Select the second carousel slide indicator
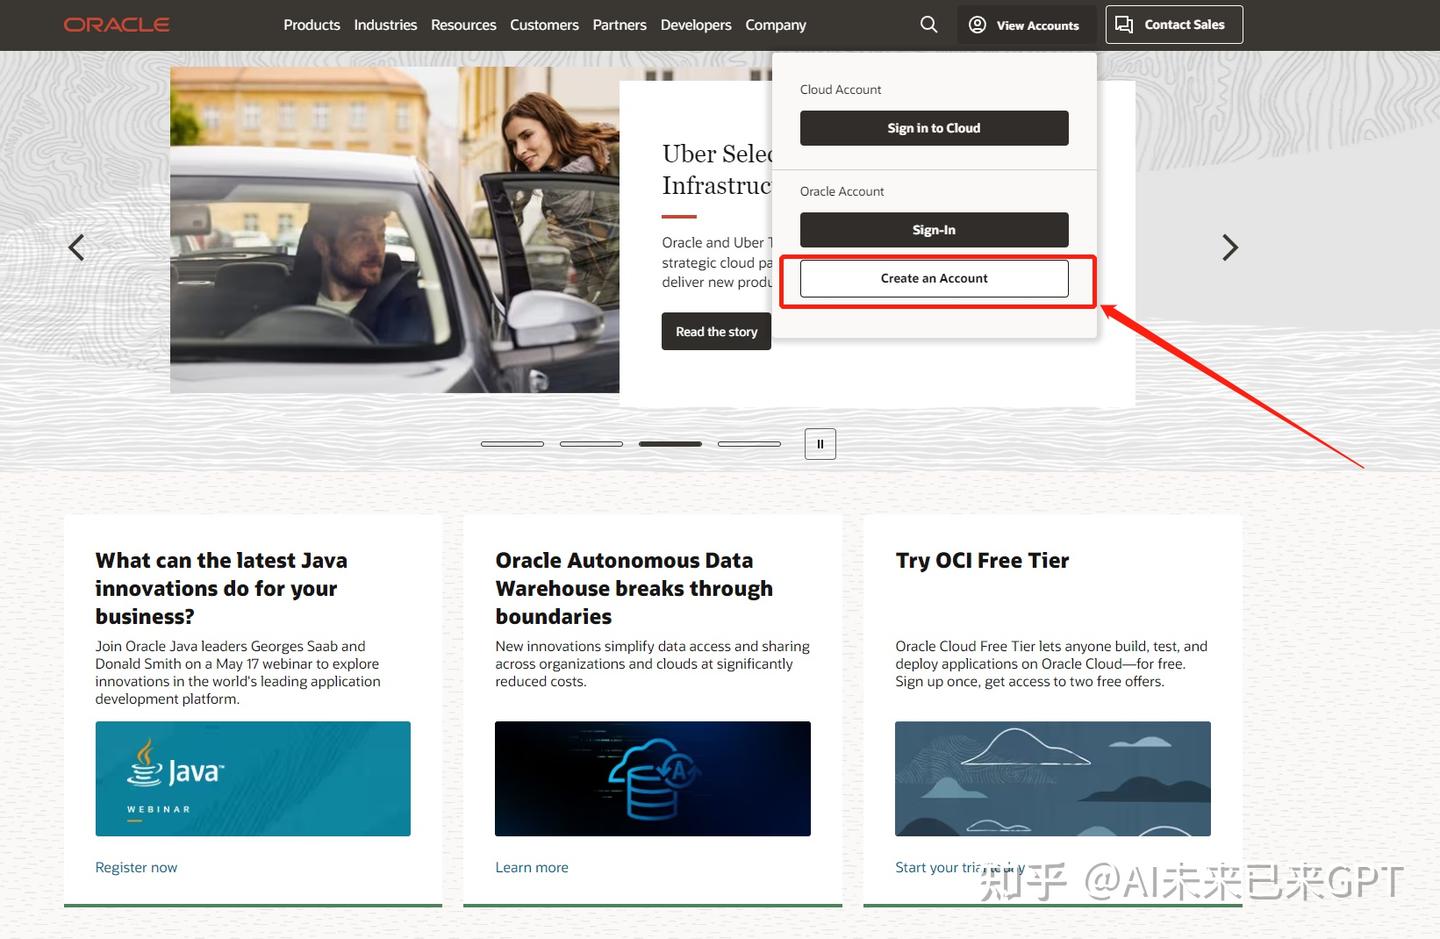 [x=591, y=444]
